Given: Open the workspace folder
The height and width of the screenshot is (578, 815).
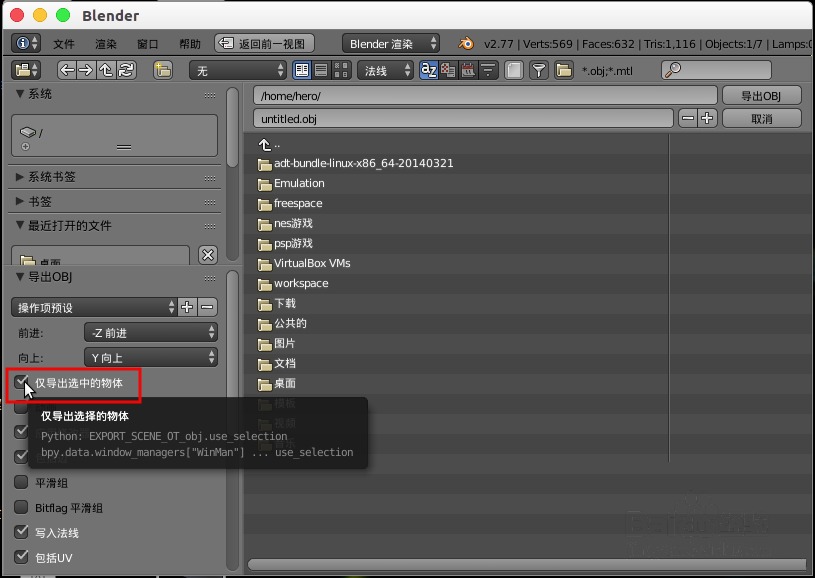Looking at the screenshot, I should coord(293,283).
